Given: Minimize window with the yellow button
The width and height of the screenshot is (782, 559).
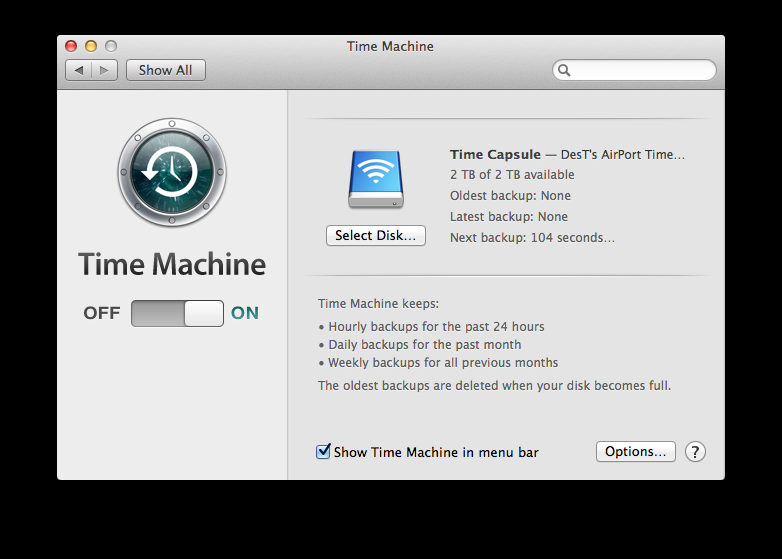Looking at the screenshot, I should tap(91, 46).
